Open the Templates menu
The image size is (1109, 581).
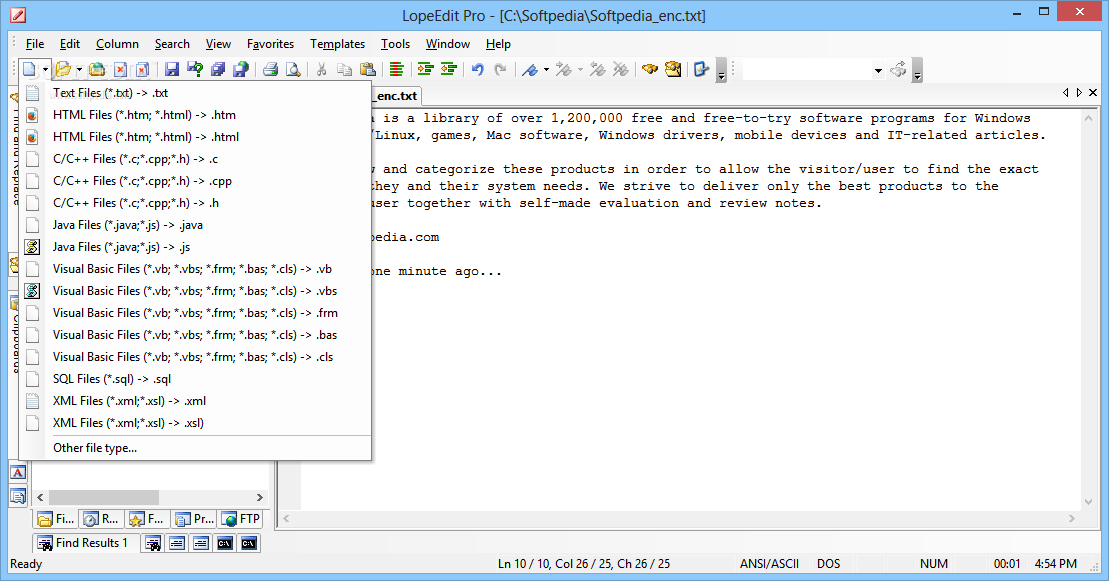click(x=337, y=44)
